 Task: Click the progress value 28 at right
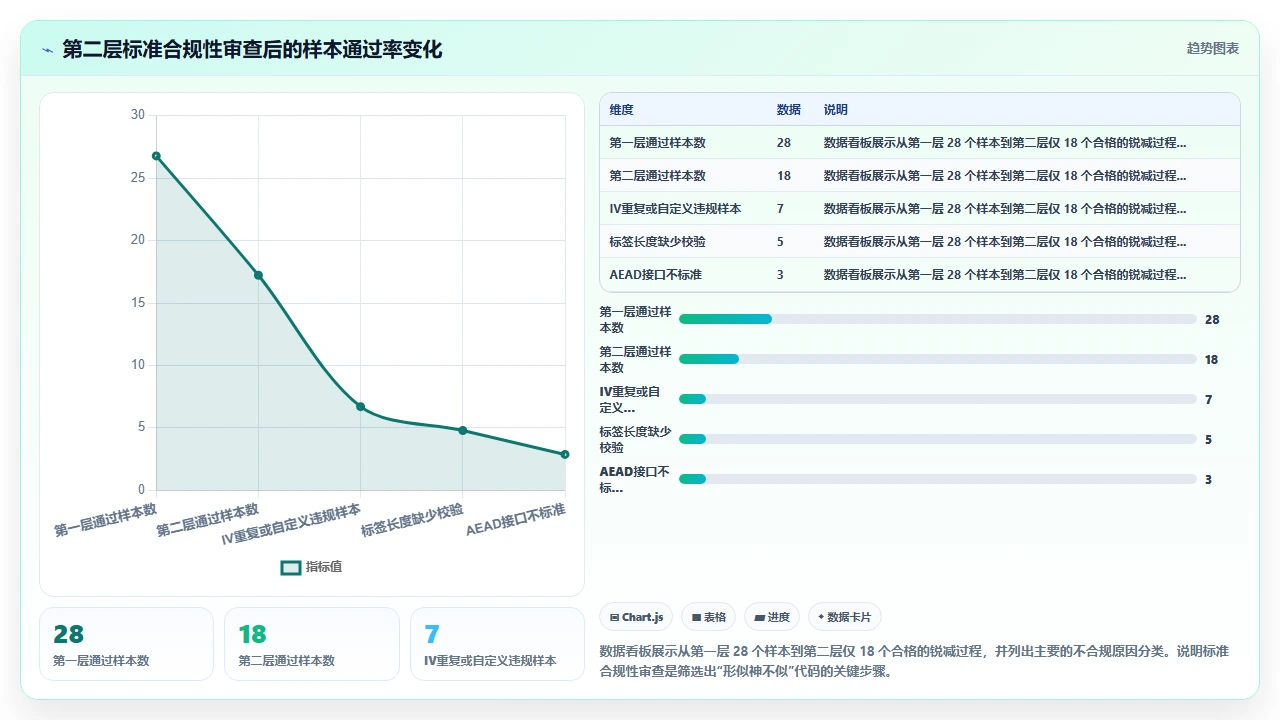click(1212, 320)
